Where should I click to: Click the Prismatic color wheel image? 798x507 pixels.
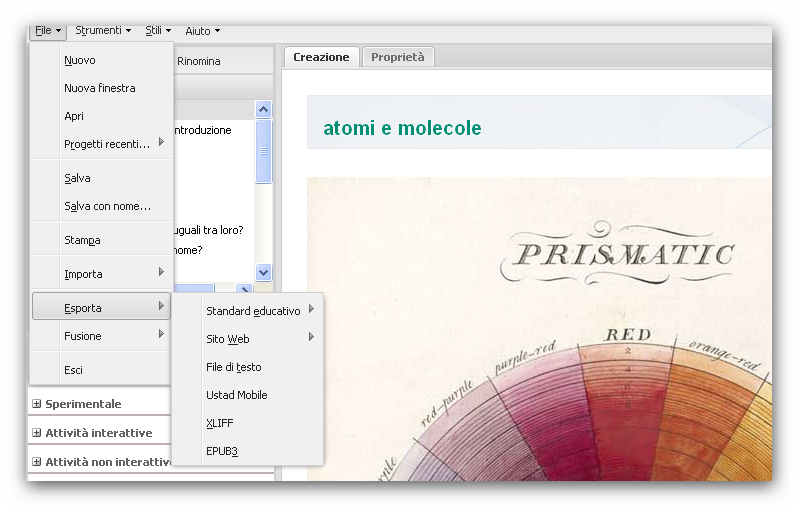[x=539, y=329]
